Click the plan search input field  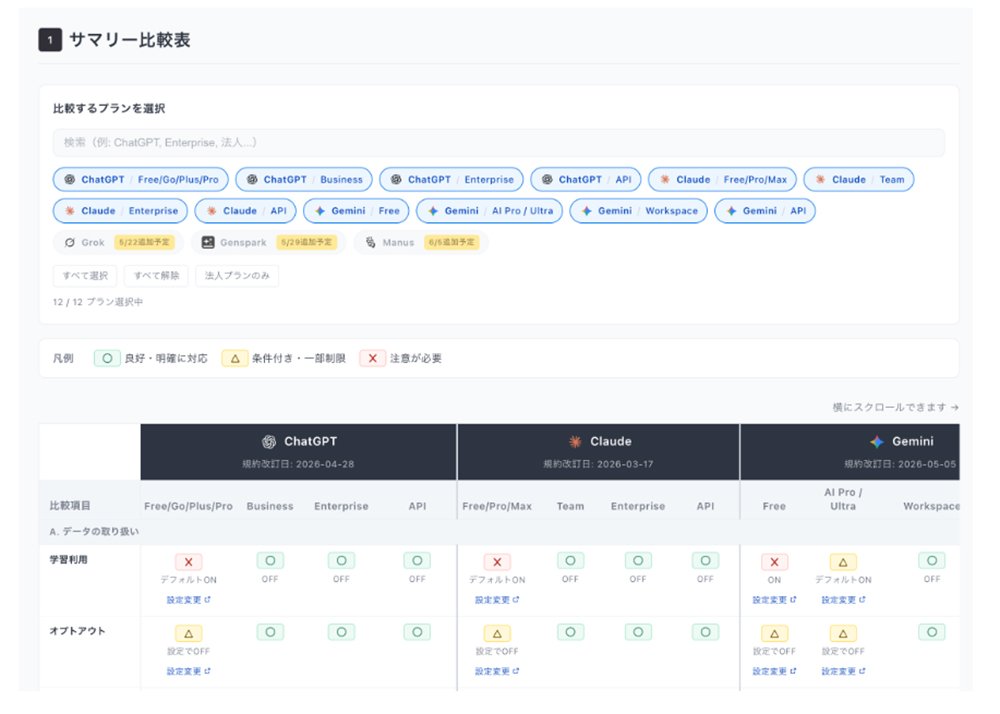499,143
